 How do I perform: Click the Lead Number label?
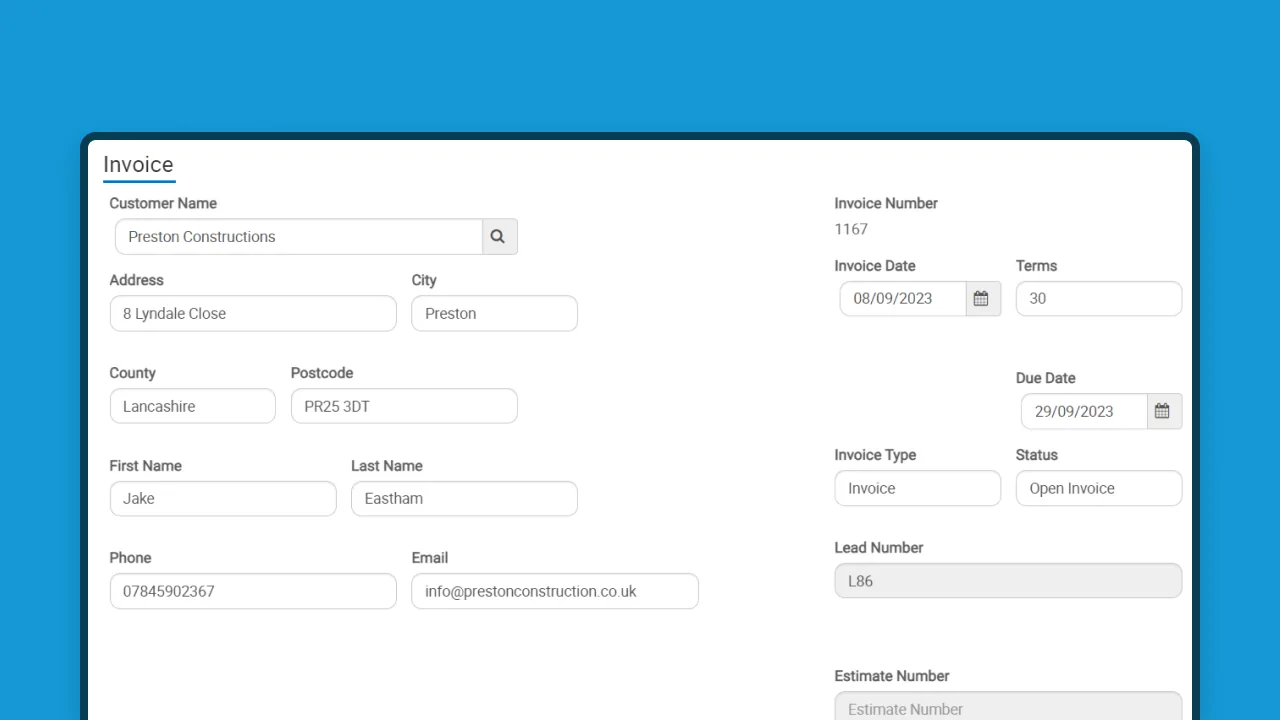pyautogui.click(x=879, y=548)
